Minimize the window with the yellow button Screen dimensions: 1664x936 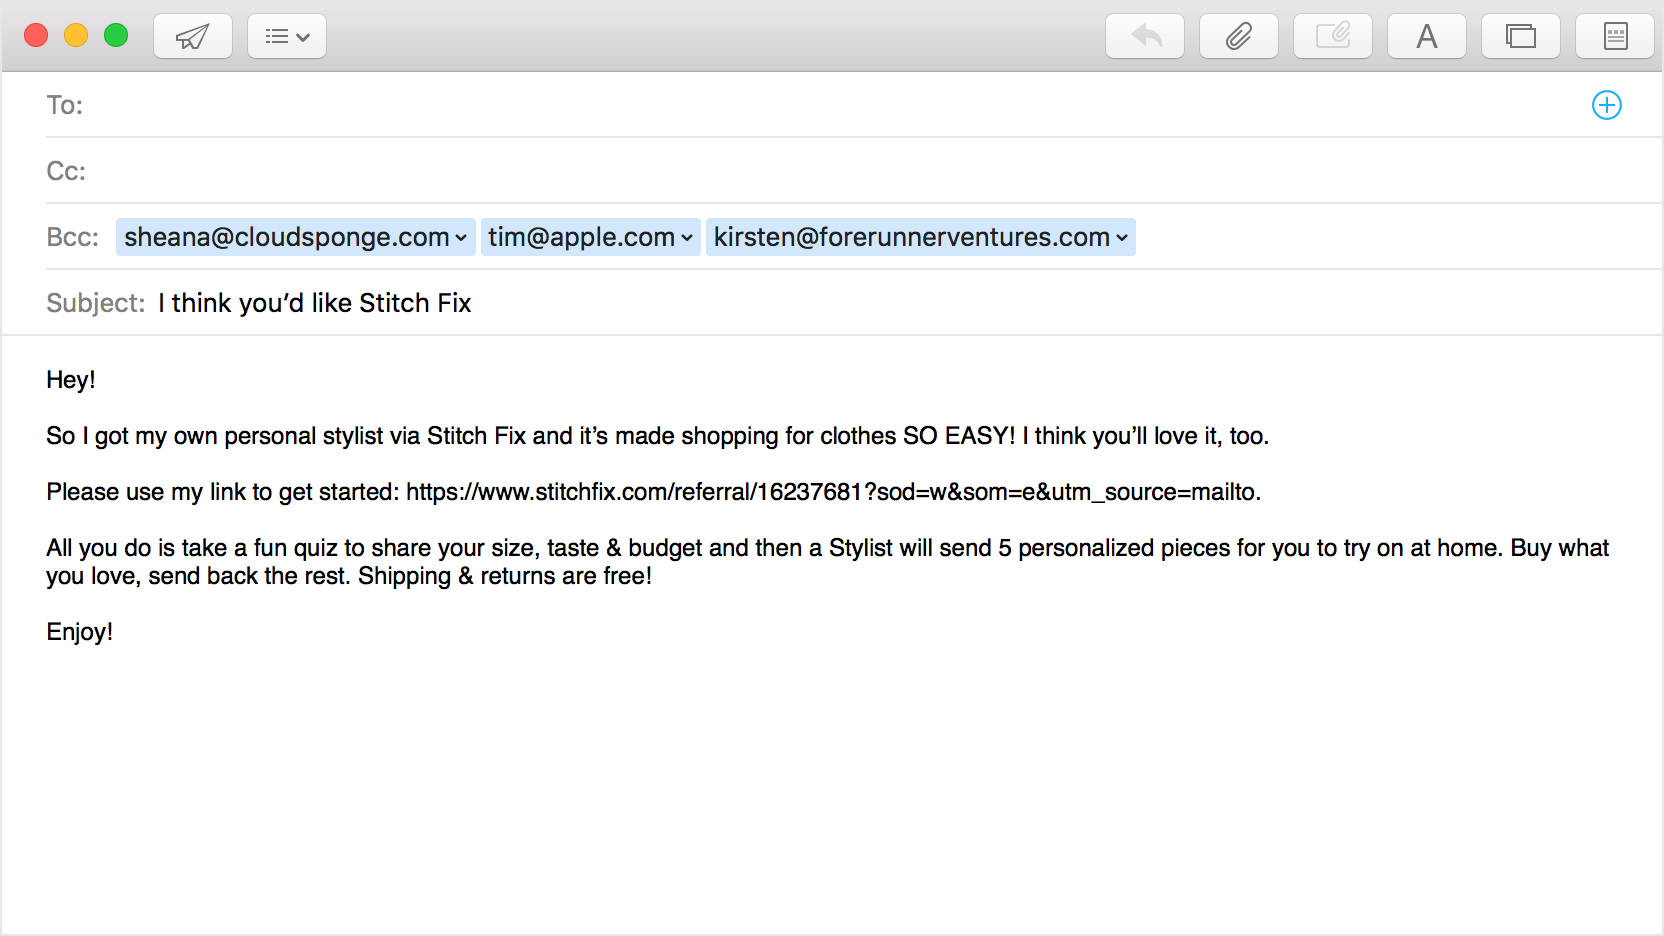(x=76, y=36)
